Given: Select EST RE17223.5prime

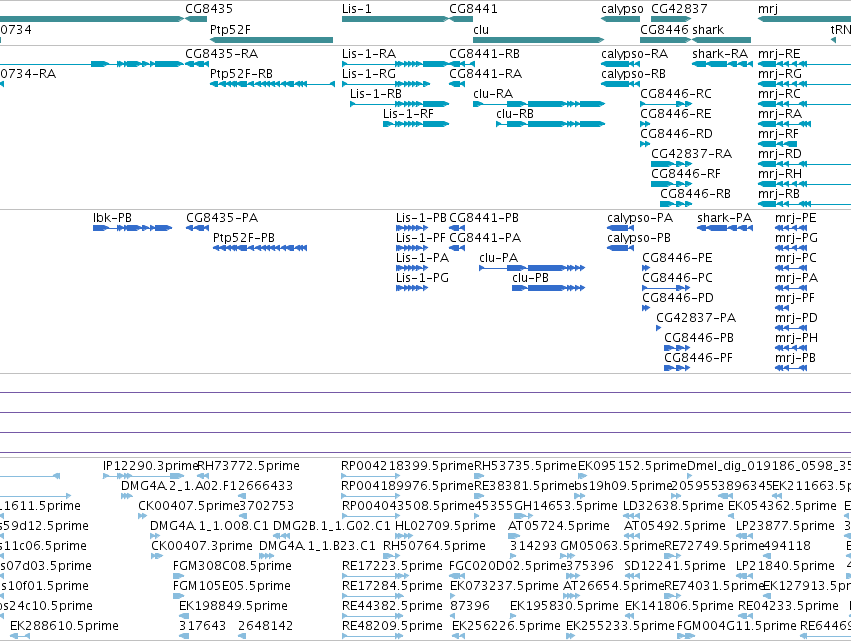Looking at the screenshot, I should (x=392, y=566).
